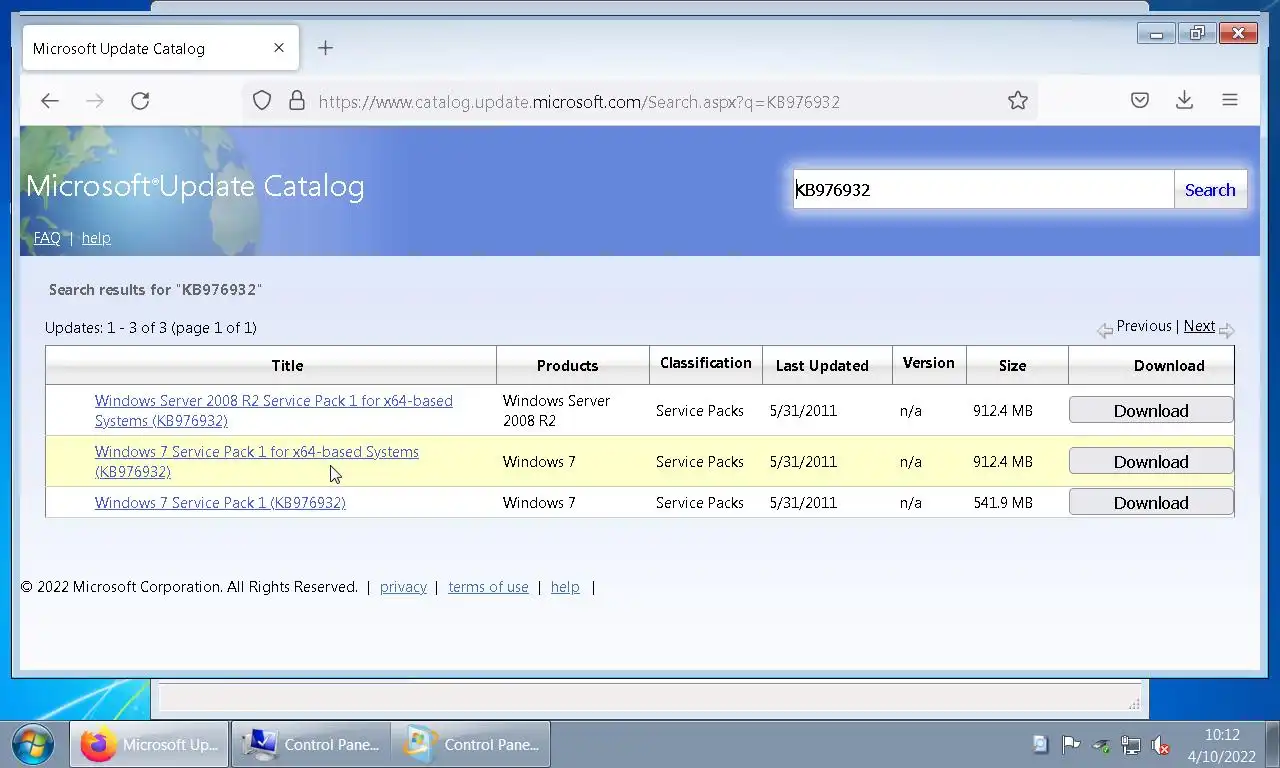This screenshot has width=1280, height=768.
Task: Click the KB976932 search input field
Action: [x=983, y=190]
